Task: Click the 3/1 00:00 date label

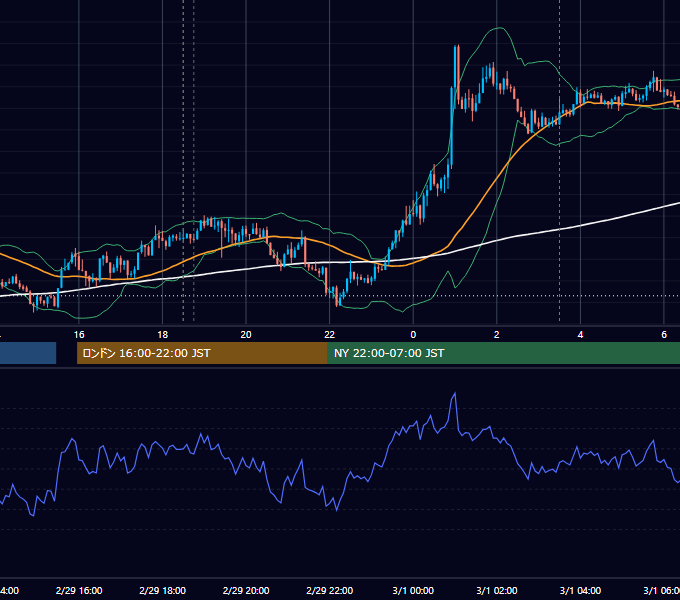Action: point(413,590)
